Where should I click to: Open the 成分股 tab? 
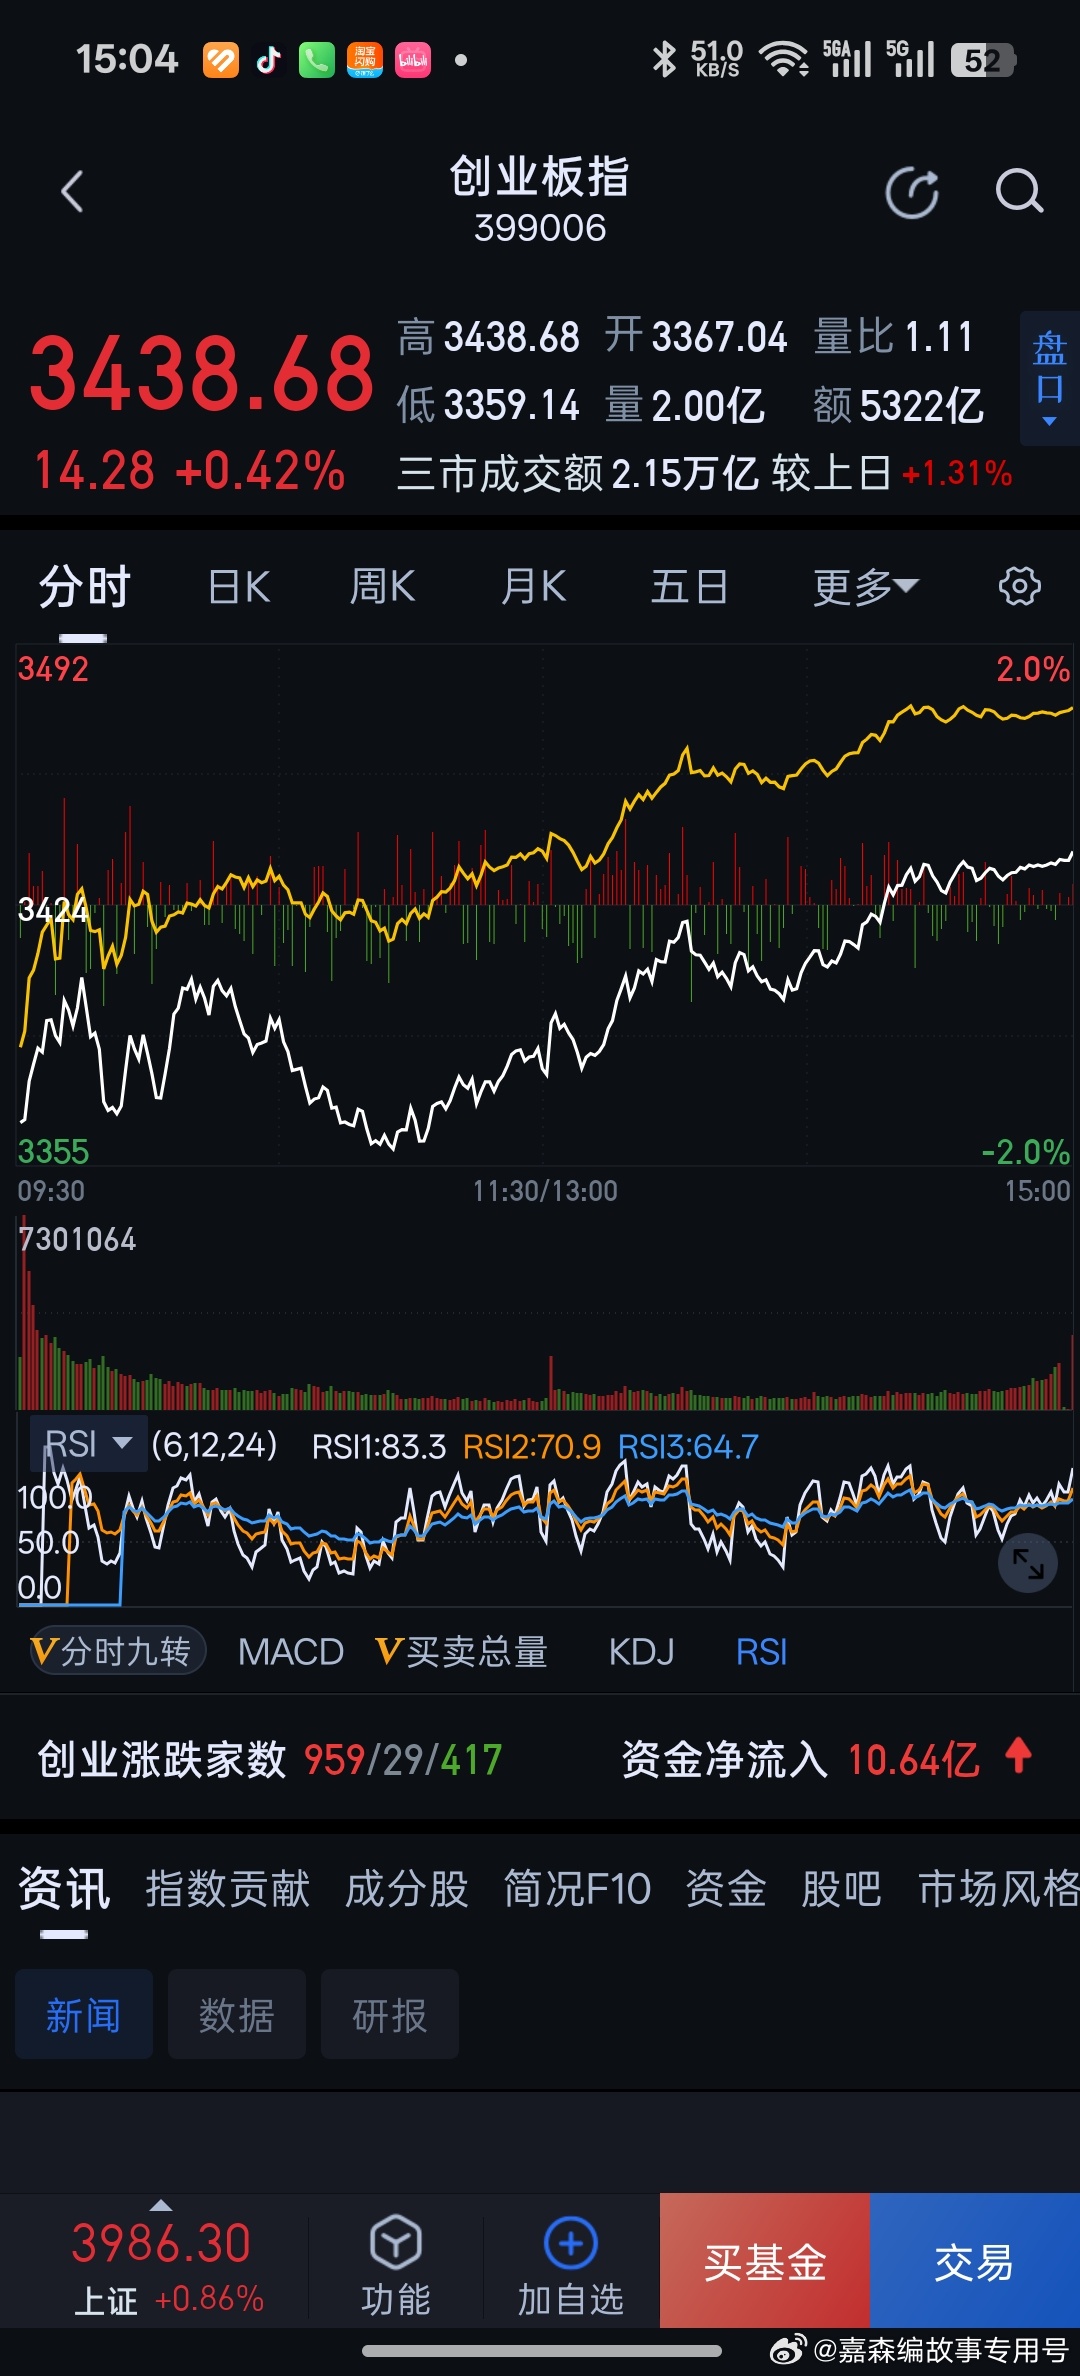point(407,1889)
